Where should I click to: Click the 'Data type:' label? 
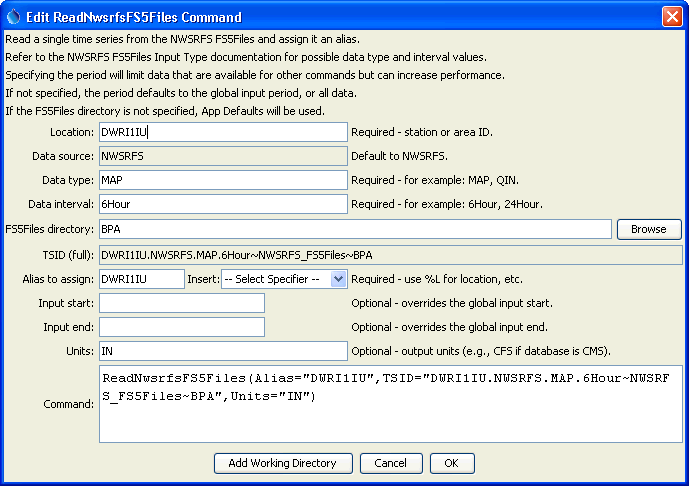(68, 180)
